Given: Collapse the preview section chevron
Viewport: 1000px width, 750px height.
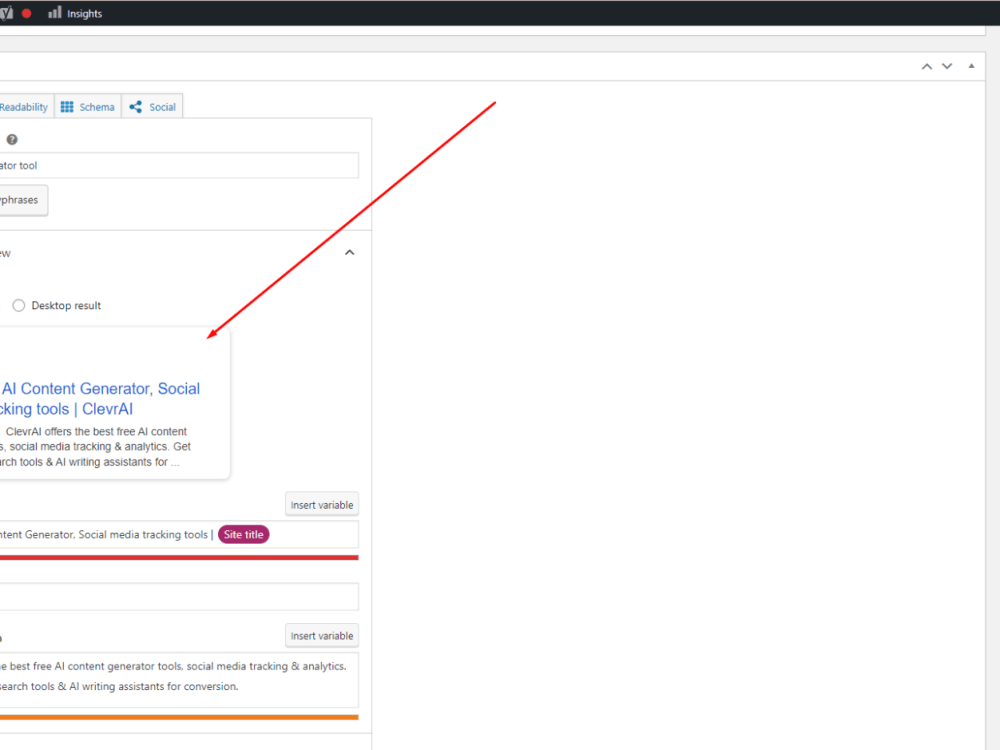Looking at the screenshot, I should (x=349, y=253).
